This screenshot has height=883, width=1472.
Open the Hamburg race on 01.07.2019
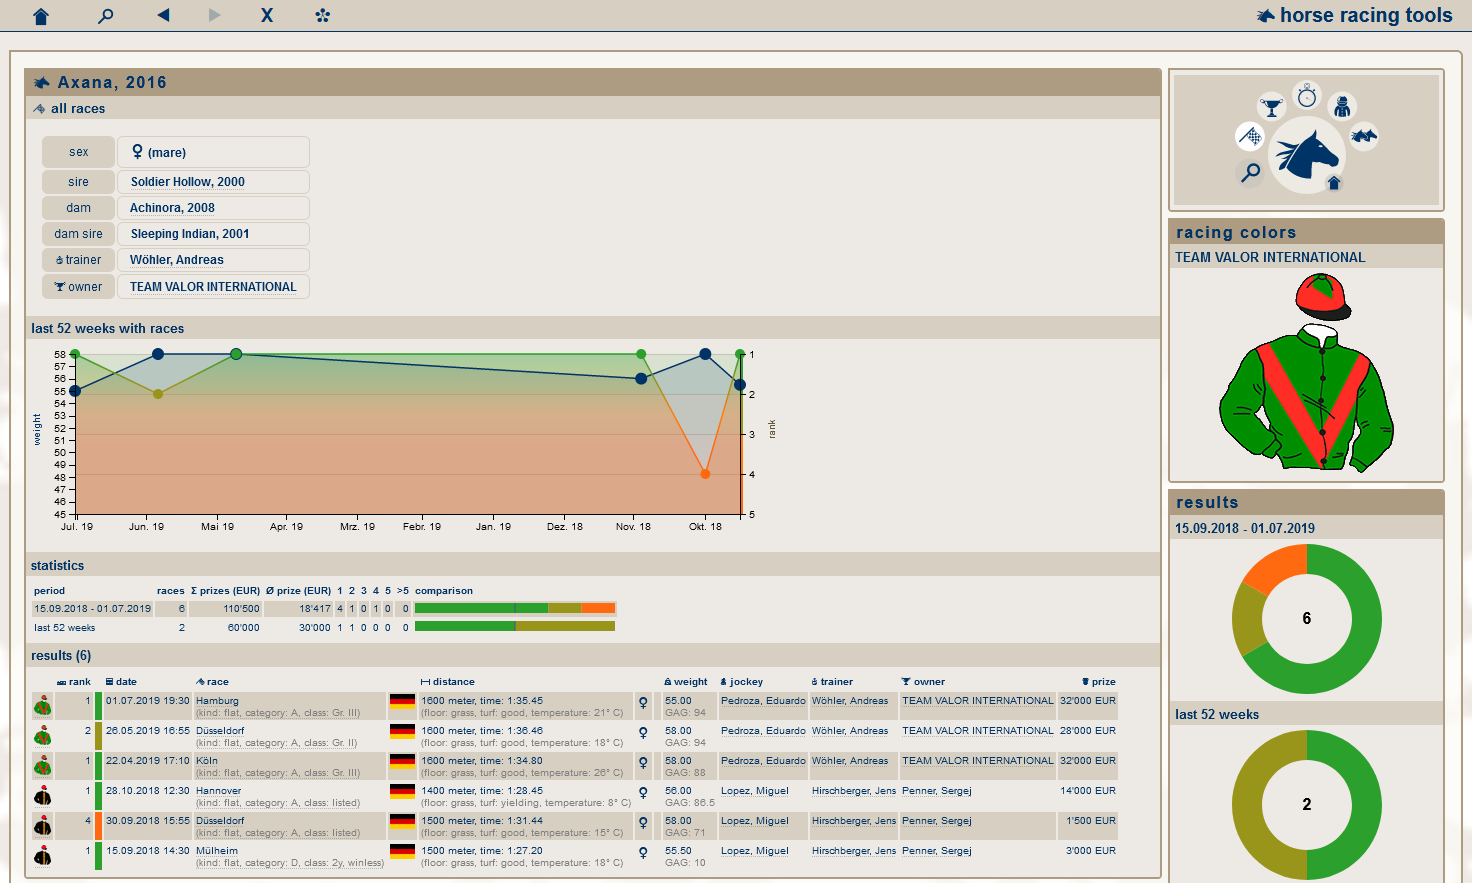coord(217,701)
